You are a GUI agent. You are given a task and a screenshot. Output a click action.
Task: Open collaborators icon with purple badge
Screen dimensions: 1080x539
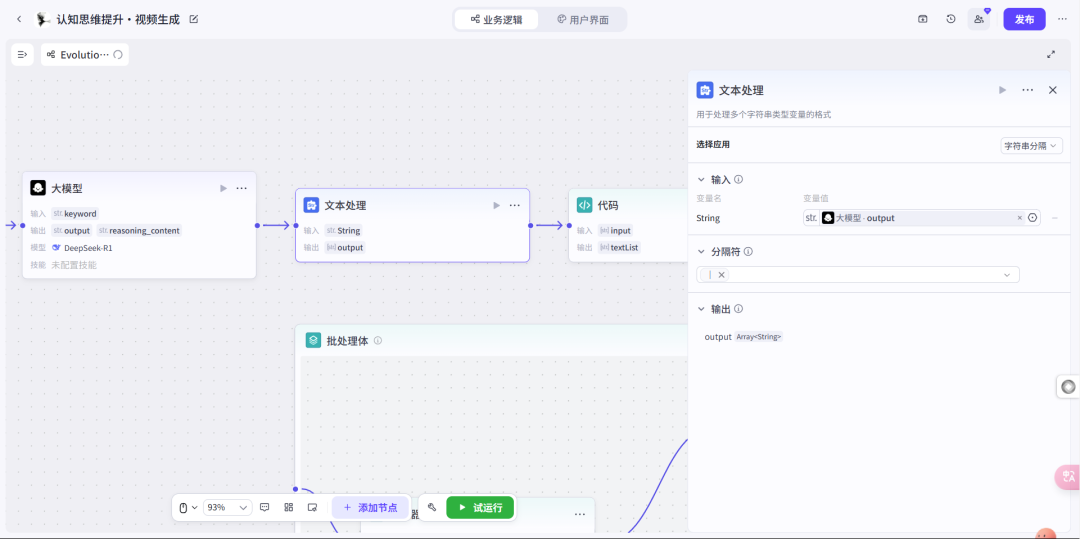pyautogui.click(x=979, y=19)
